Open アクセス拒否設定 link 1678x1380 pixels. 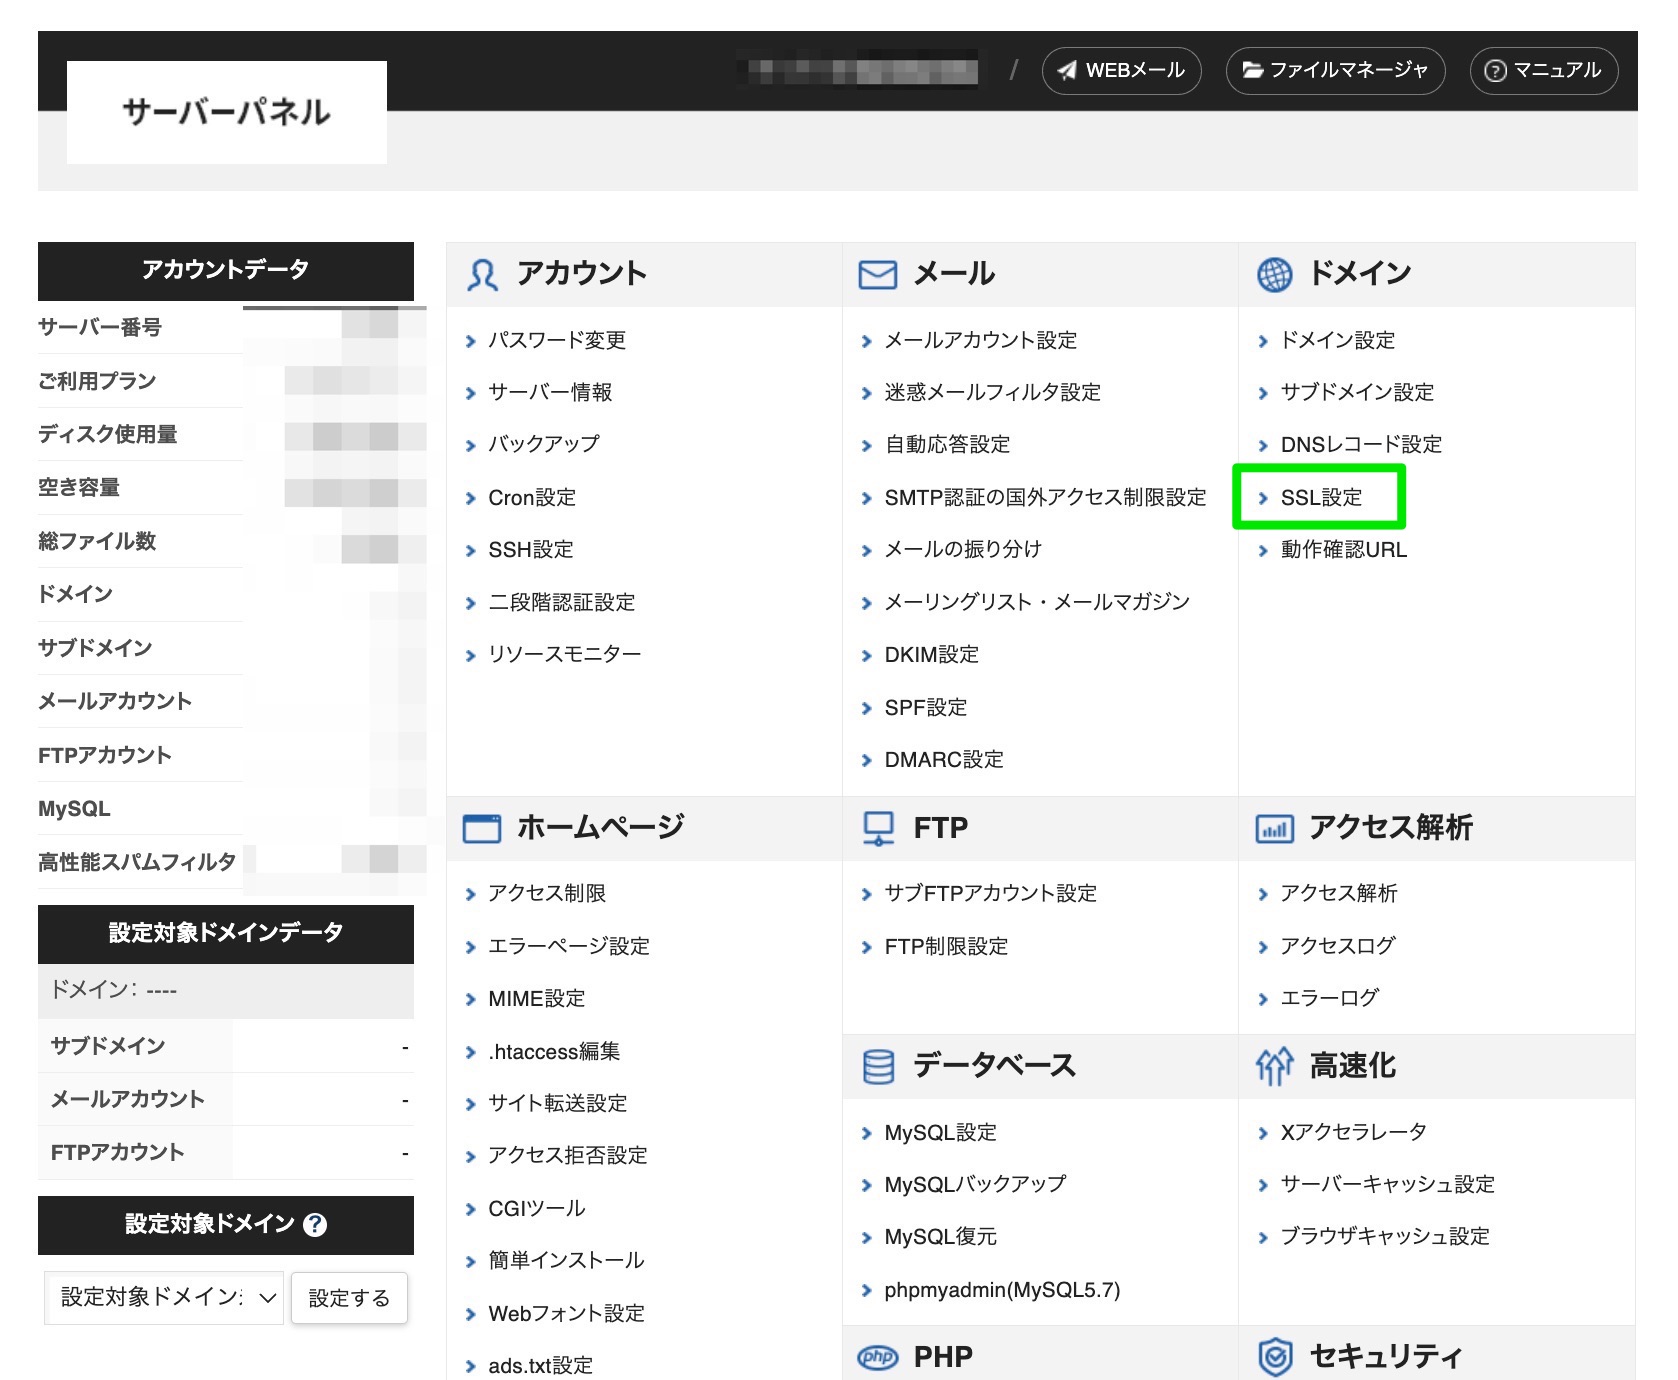[x=568, y=1155]
